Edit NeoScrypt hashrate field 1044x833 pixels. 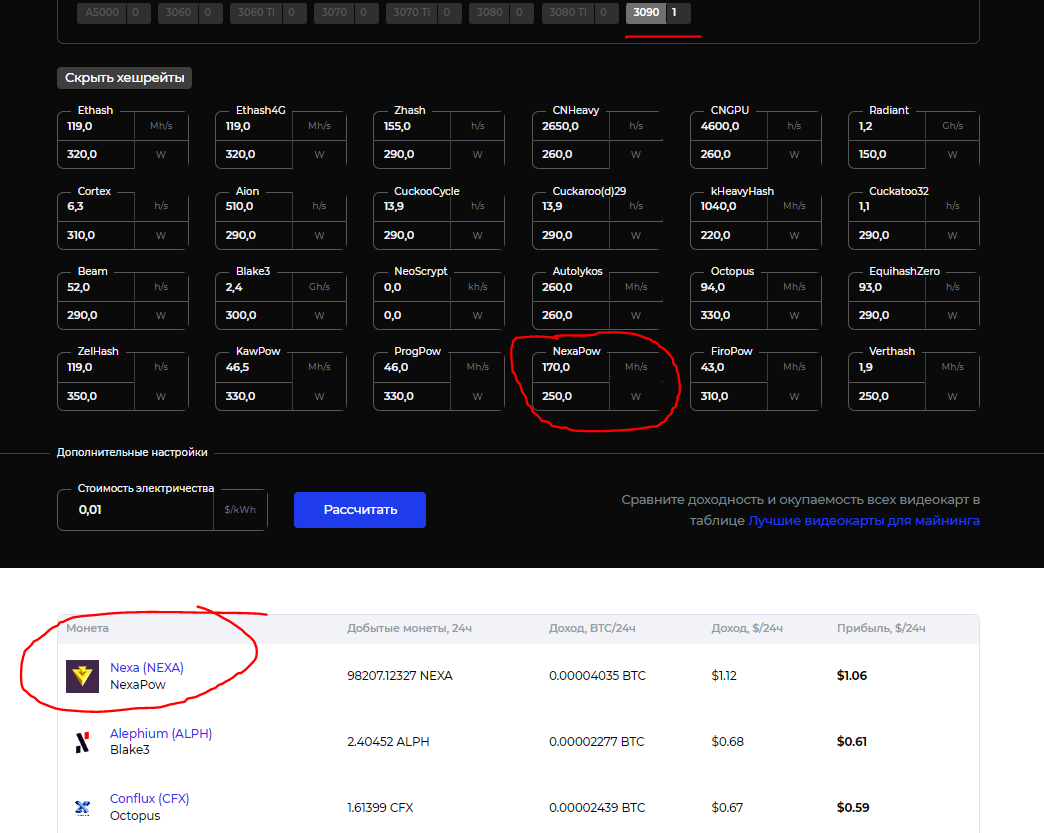pyautogui.click(x=412, y=287)
